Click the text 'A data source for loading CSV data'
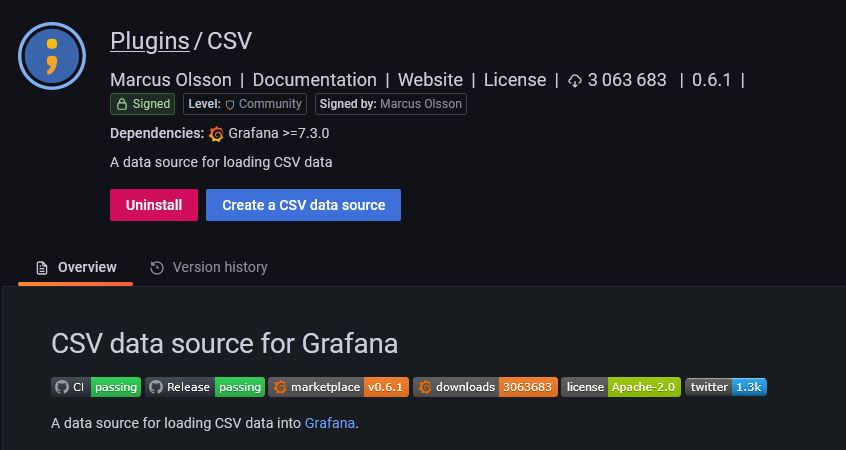The image size is (846, 450). [221, 162]
